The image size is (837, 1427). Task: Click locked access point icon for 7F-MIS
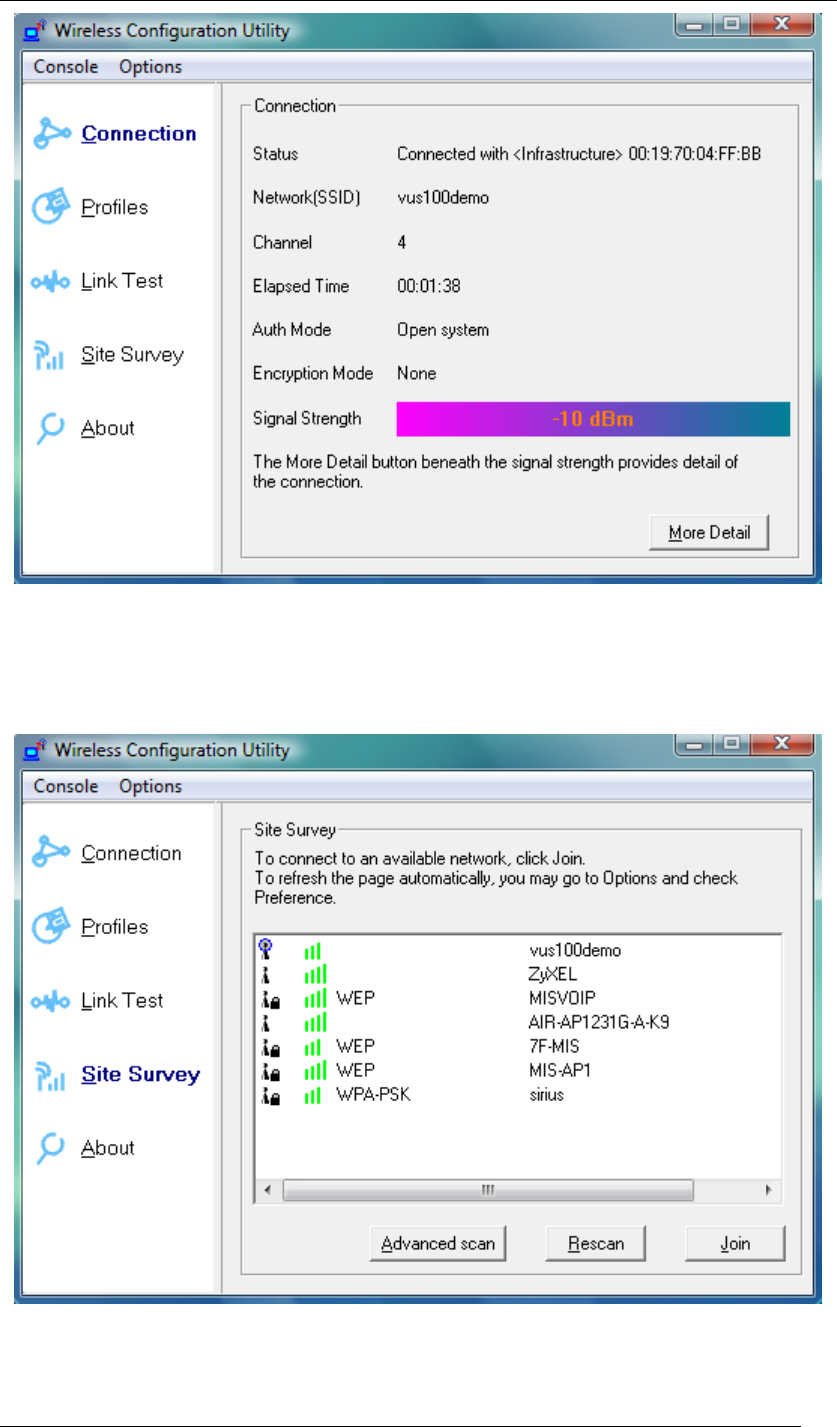[x=269, y=1047]
